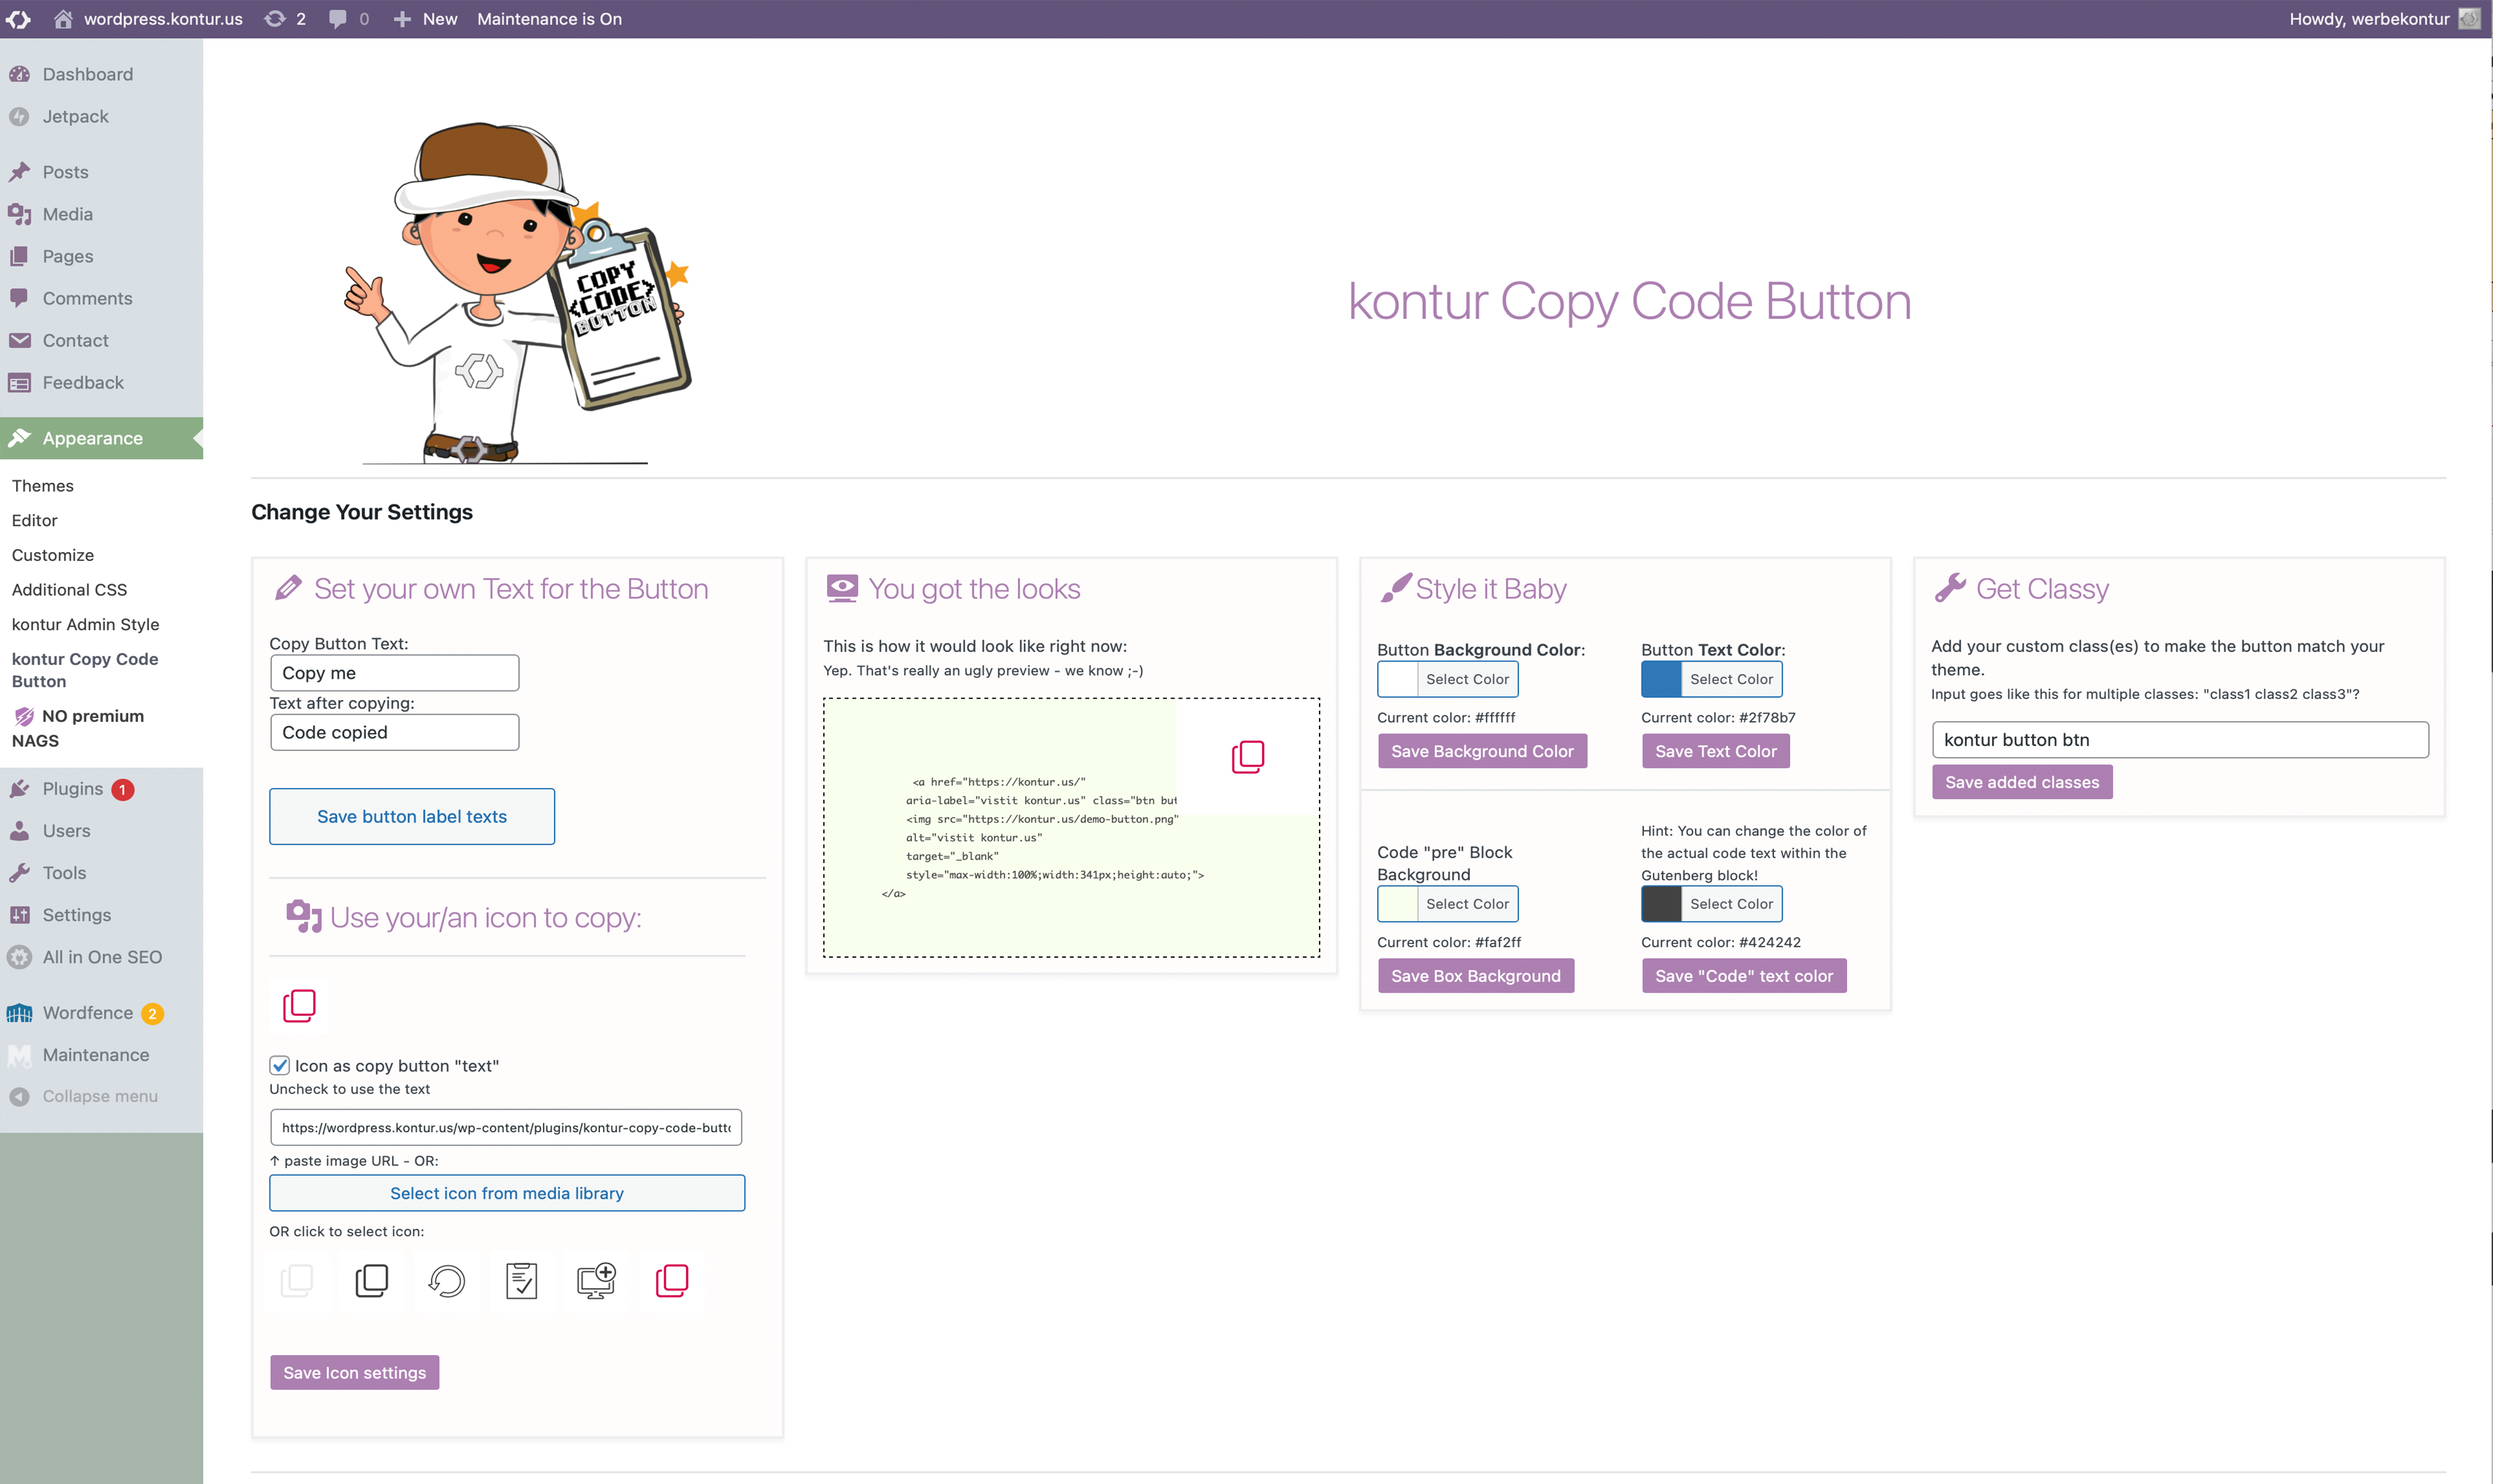The height and width of the screenshot is (1484, 2493).
Task: Click Save added classes button
Action: [x=2022, y=782]
